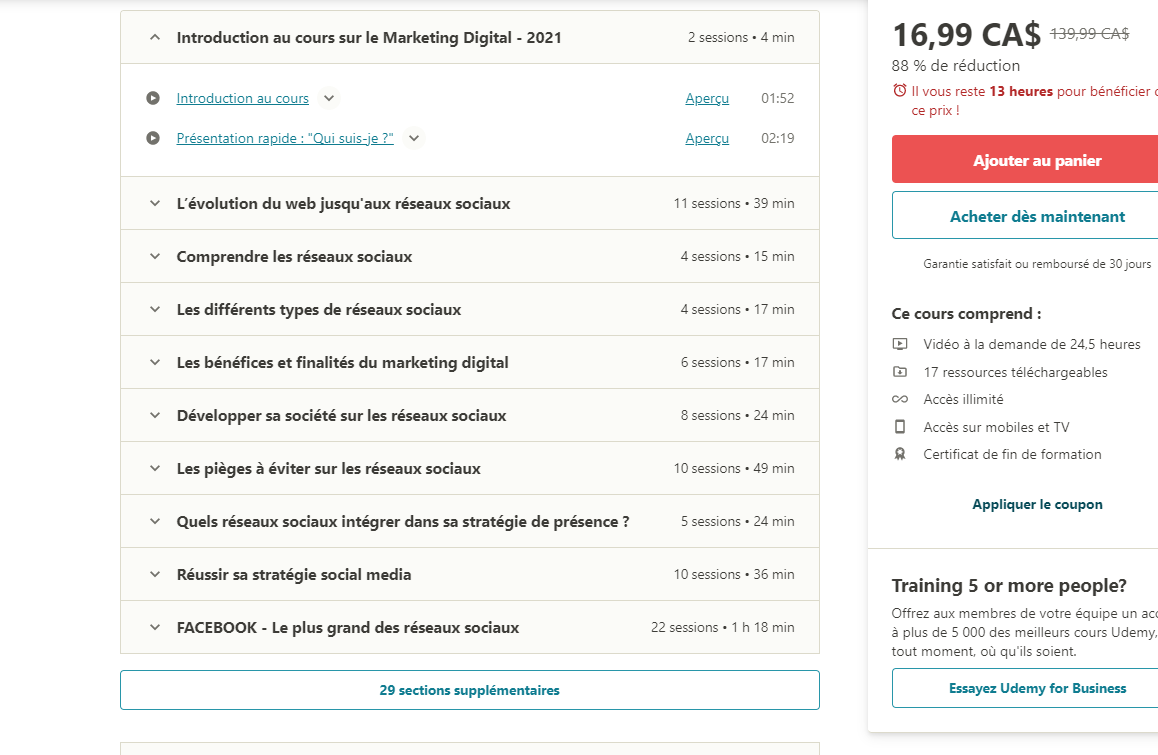Preview Introduction au cours via Aperçu
The image size is (1158, 755).
707,98
